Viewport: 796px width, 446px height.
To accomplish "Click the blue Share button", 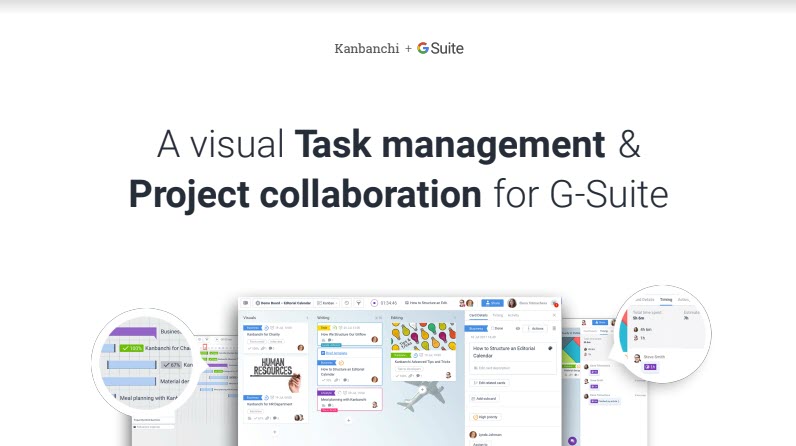I will (x=492, y=303).
